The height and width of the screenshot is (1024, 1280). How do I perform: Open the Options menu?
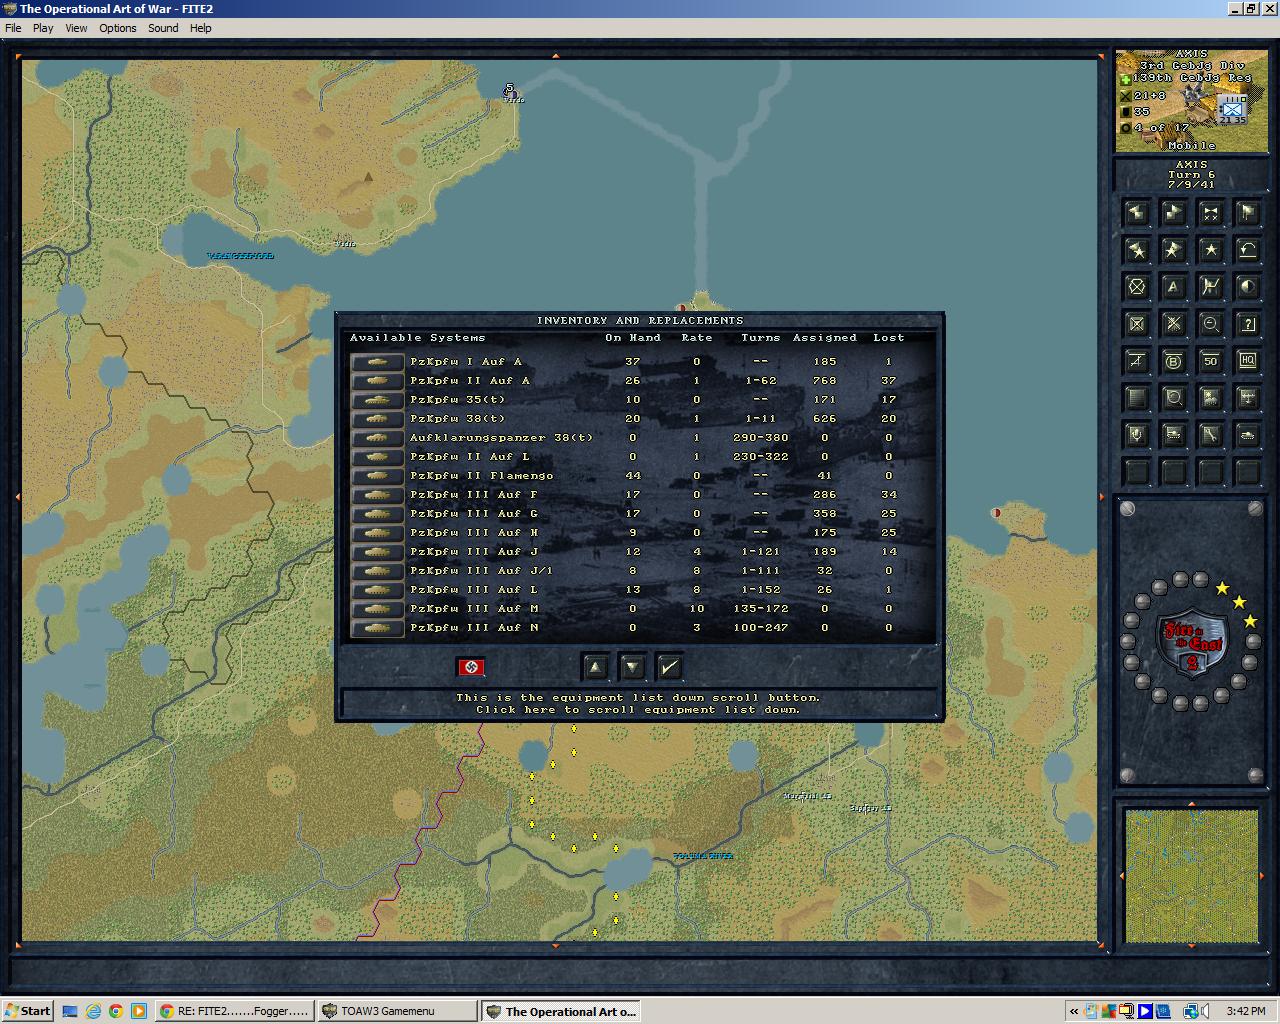coord(118,28)
